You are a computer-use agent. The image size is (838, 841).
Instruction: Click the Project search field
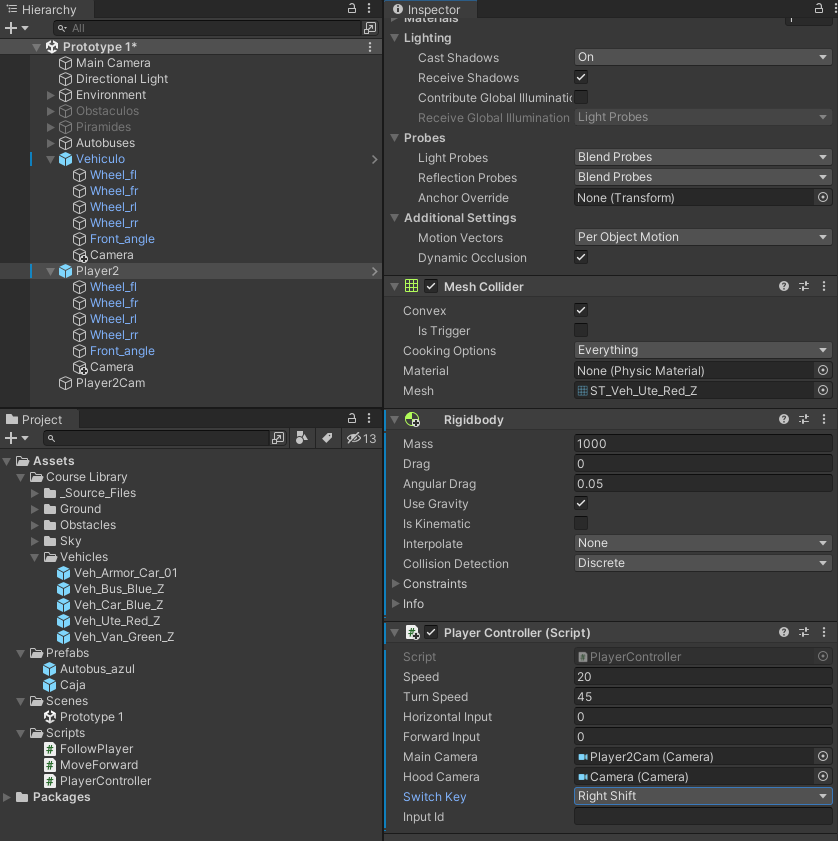tap(157, 438)
